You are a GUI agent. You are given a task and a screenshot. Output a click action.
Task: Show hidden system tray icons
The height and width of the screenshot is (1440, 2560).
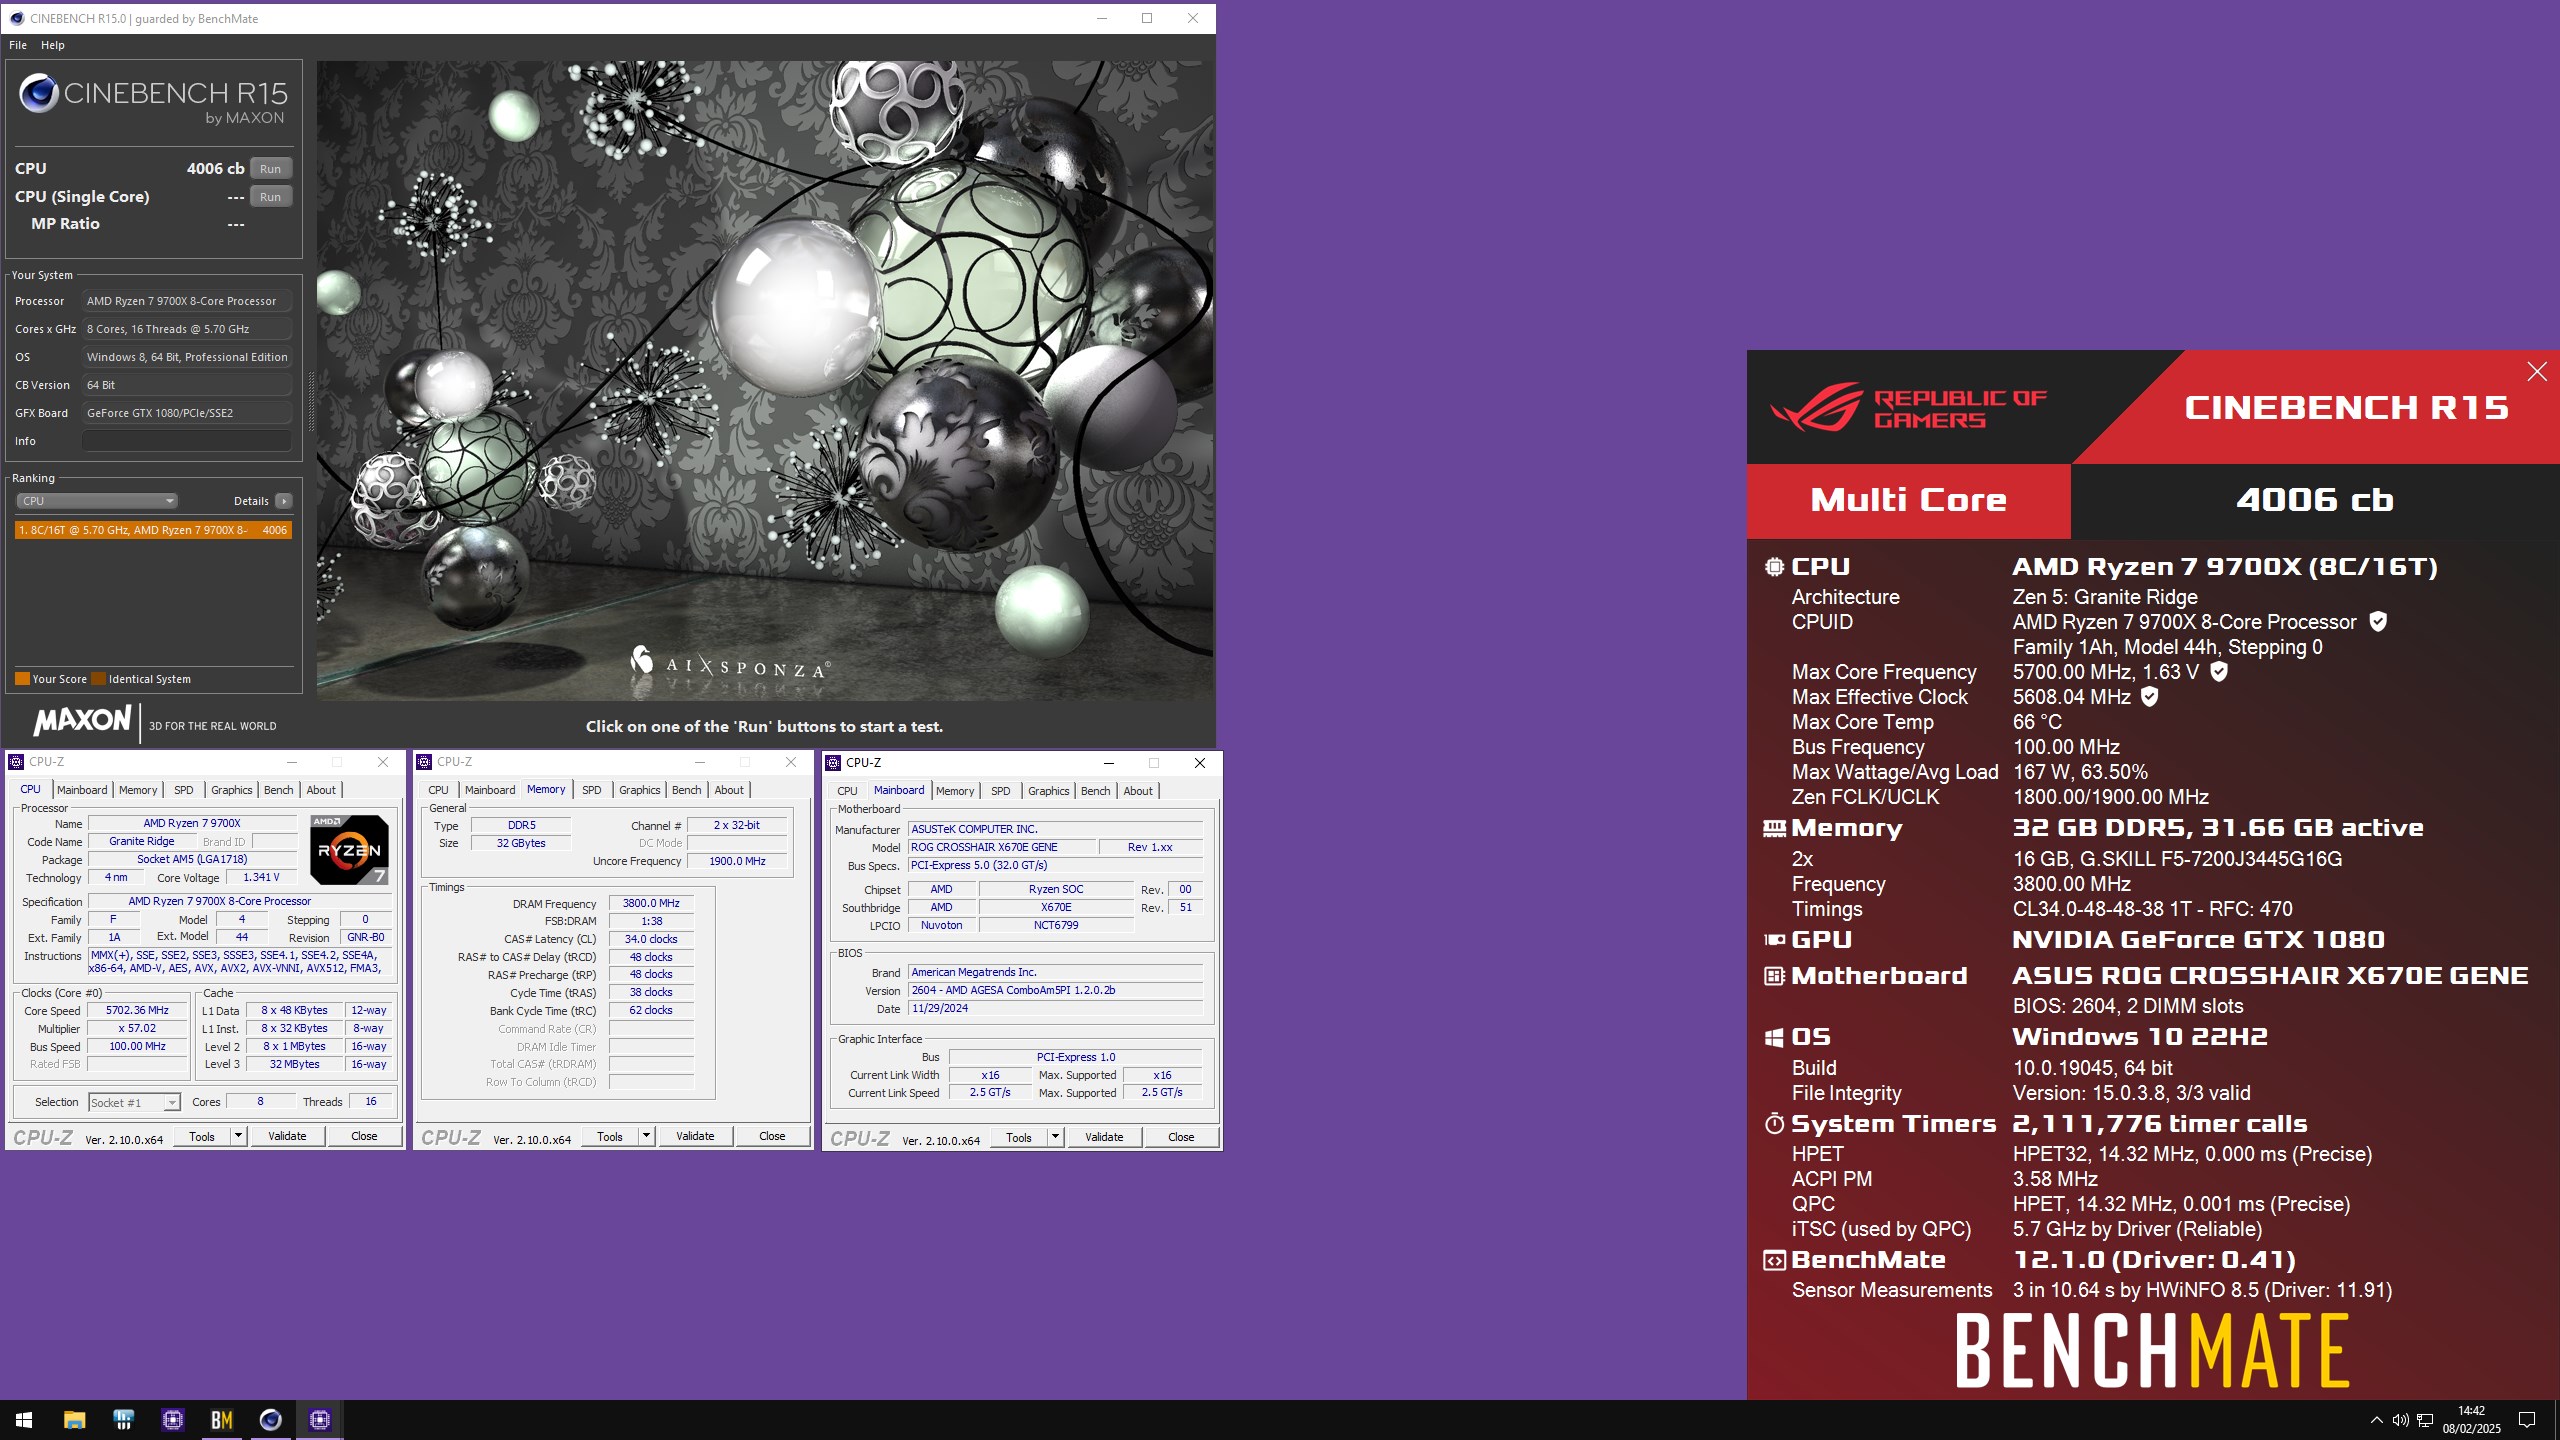click(2376, 1420)
